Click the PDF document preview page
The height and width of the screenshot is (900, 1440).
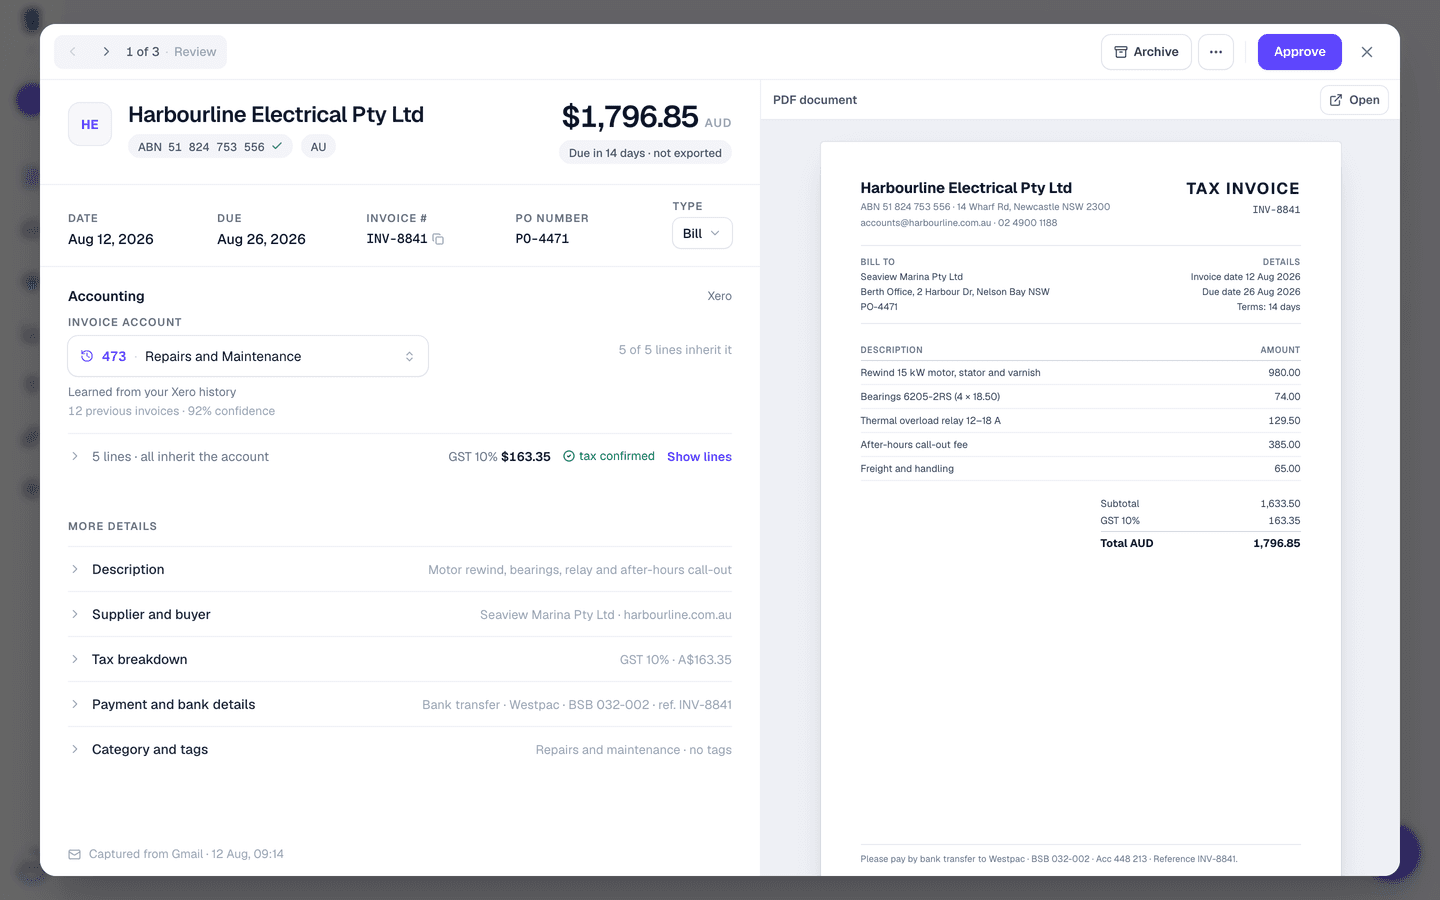coord(1080,509)
